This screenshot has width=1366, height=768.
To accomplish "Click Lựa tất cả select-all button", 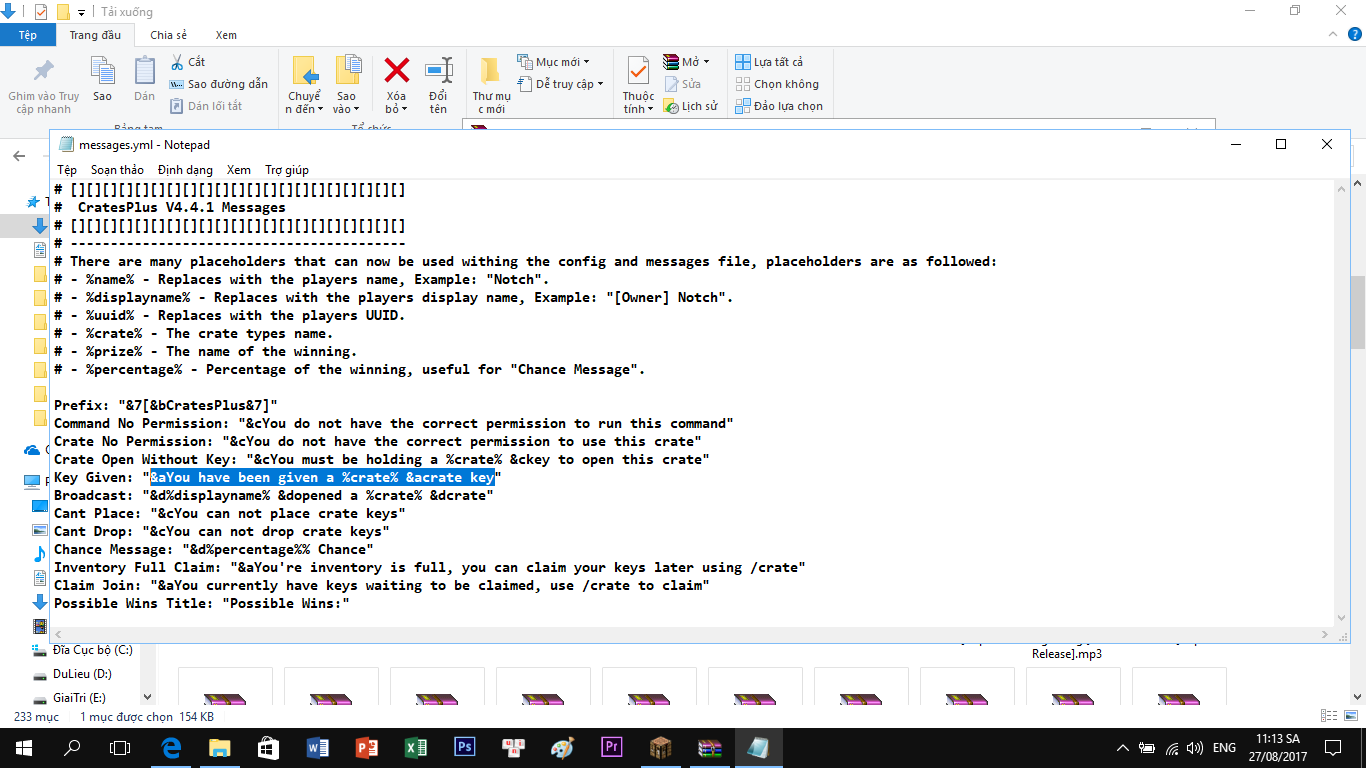I will click(769, 62).
